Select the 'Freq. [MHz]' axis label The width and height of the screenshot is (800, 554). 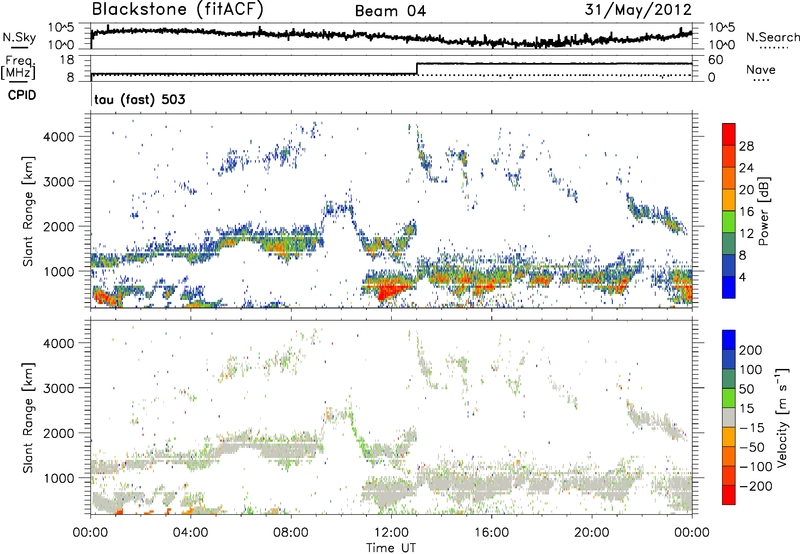tap(19, 67)
